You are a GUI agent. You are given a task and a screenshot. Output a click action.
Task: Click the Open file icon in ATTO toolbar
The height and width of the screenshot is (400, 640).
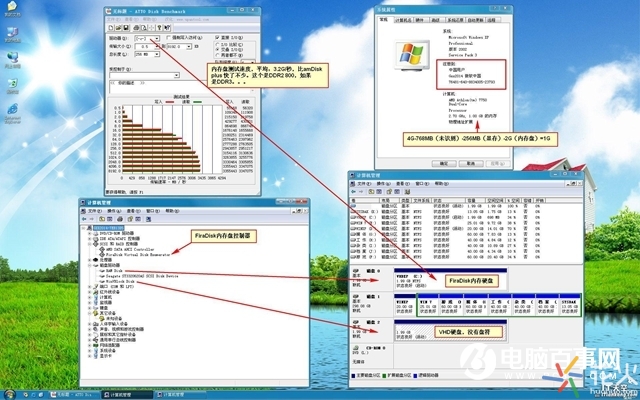pos(118,27)
